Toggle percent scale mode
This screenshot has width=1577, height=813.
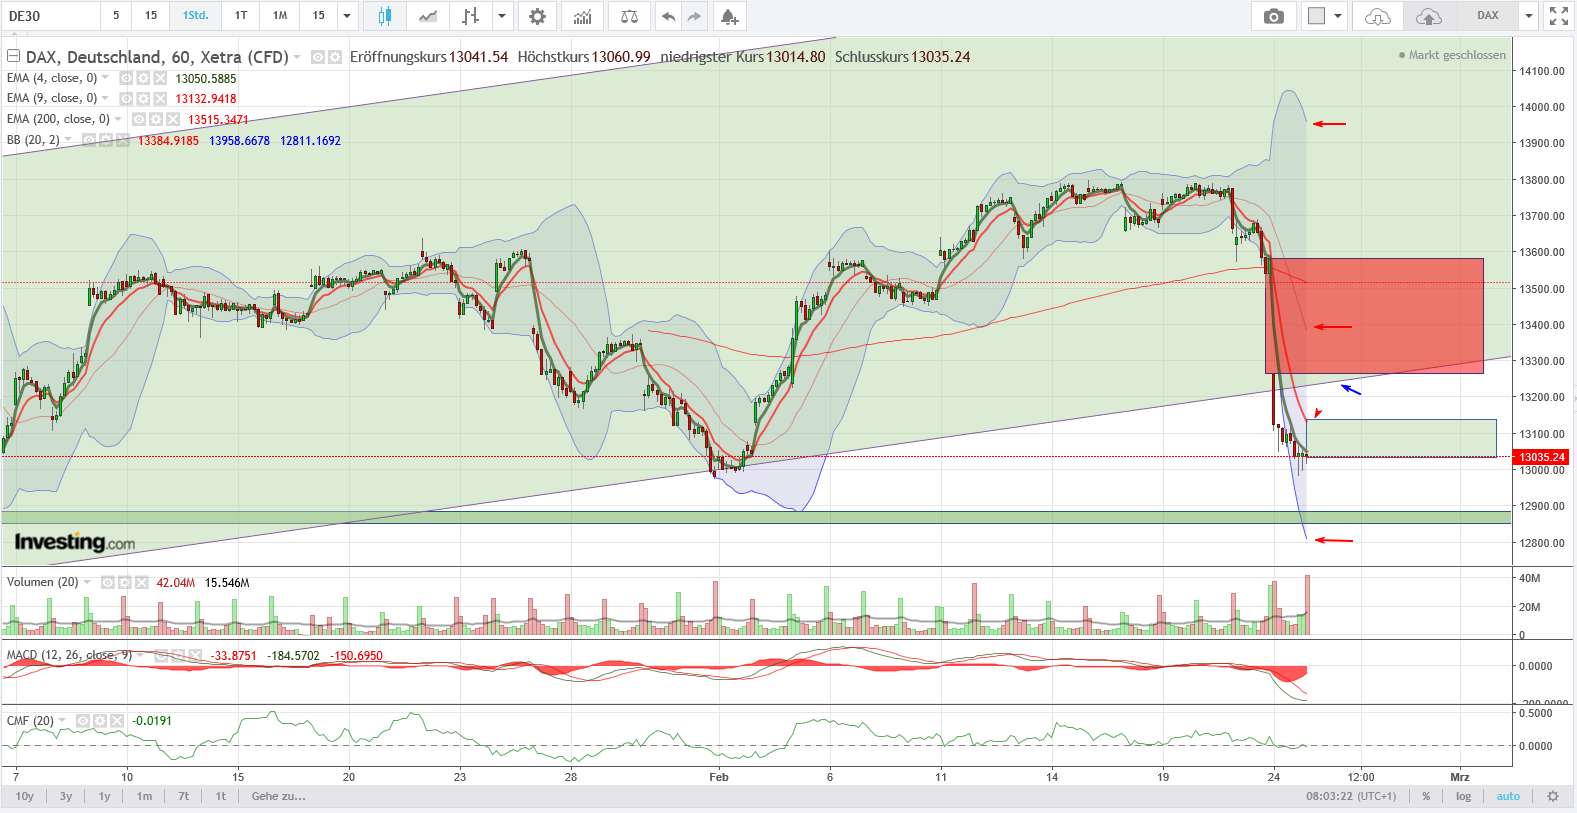[x=1426, y=796]
